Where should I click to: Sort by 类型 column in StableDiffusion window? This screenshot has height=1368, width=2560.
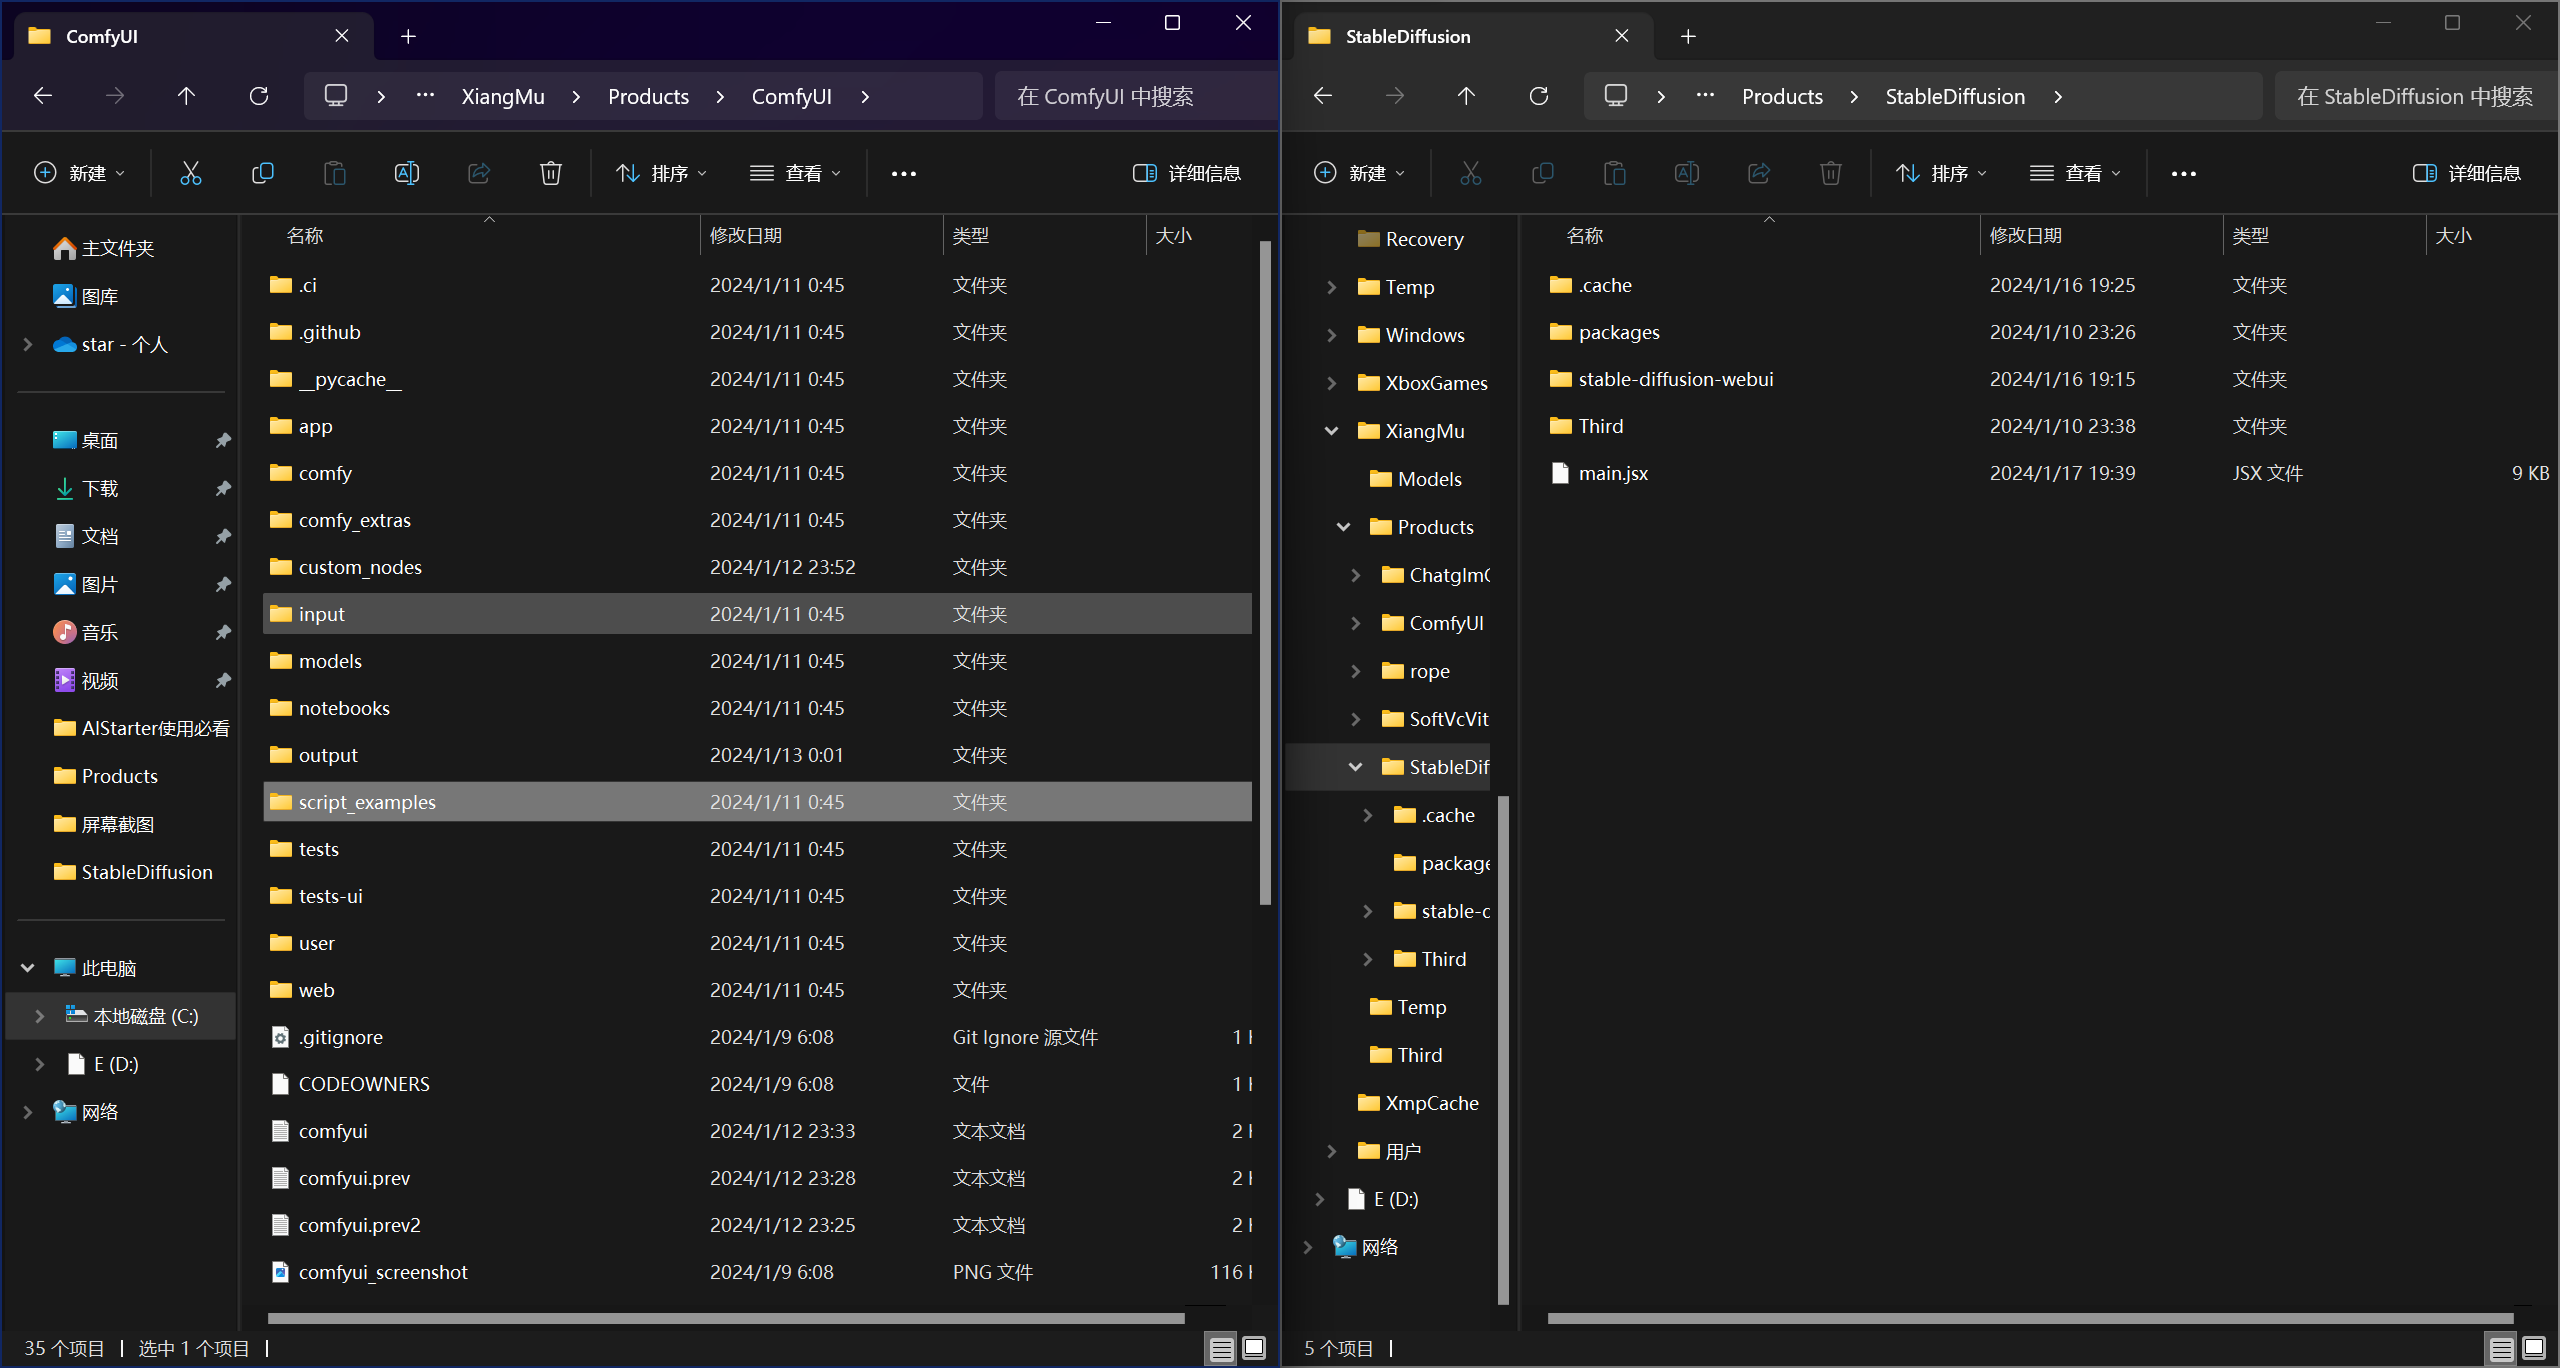click(x=2324, y=235)
